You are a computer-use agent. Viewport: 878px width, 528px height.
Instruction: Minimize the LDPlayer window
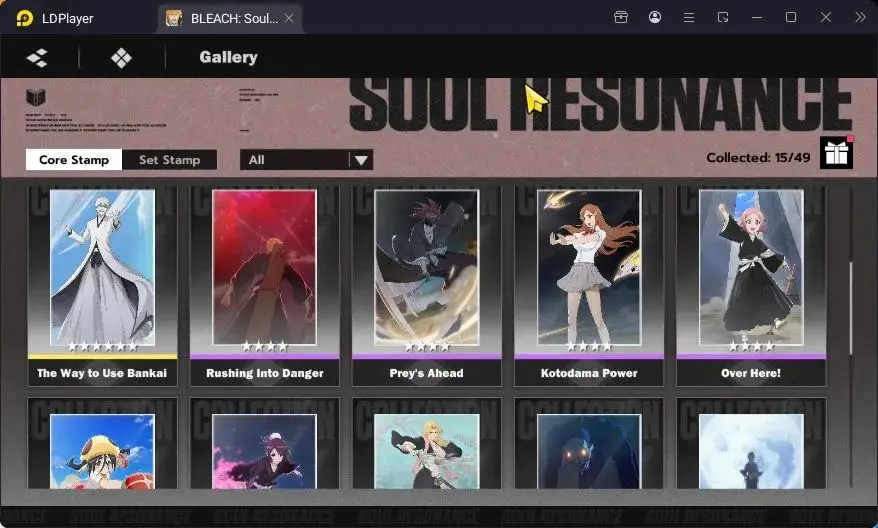pyautogui.click(x=756, y=18)
